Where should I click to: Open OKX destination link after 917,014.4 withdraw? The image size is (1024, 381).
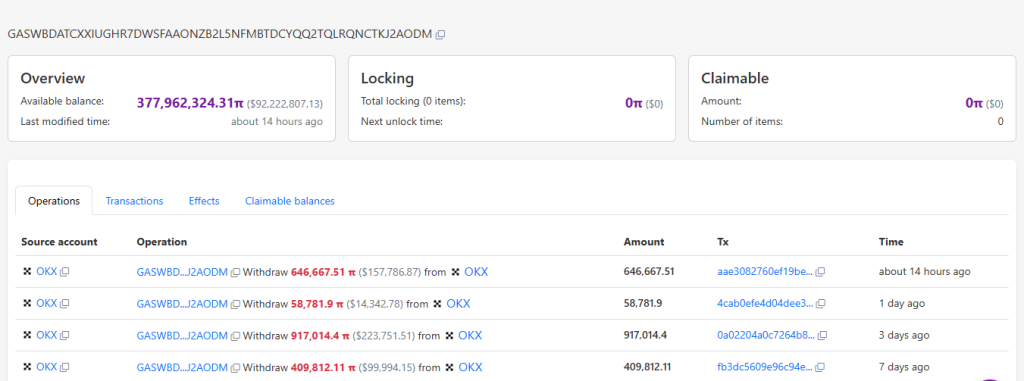coord(470,335)
